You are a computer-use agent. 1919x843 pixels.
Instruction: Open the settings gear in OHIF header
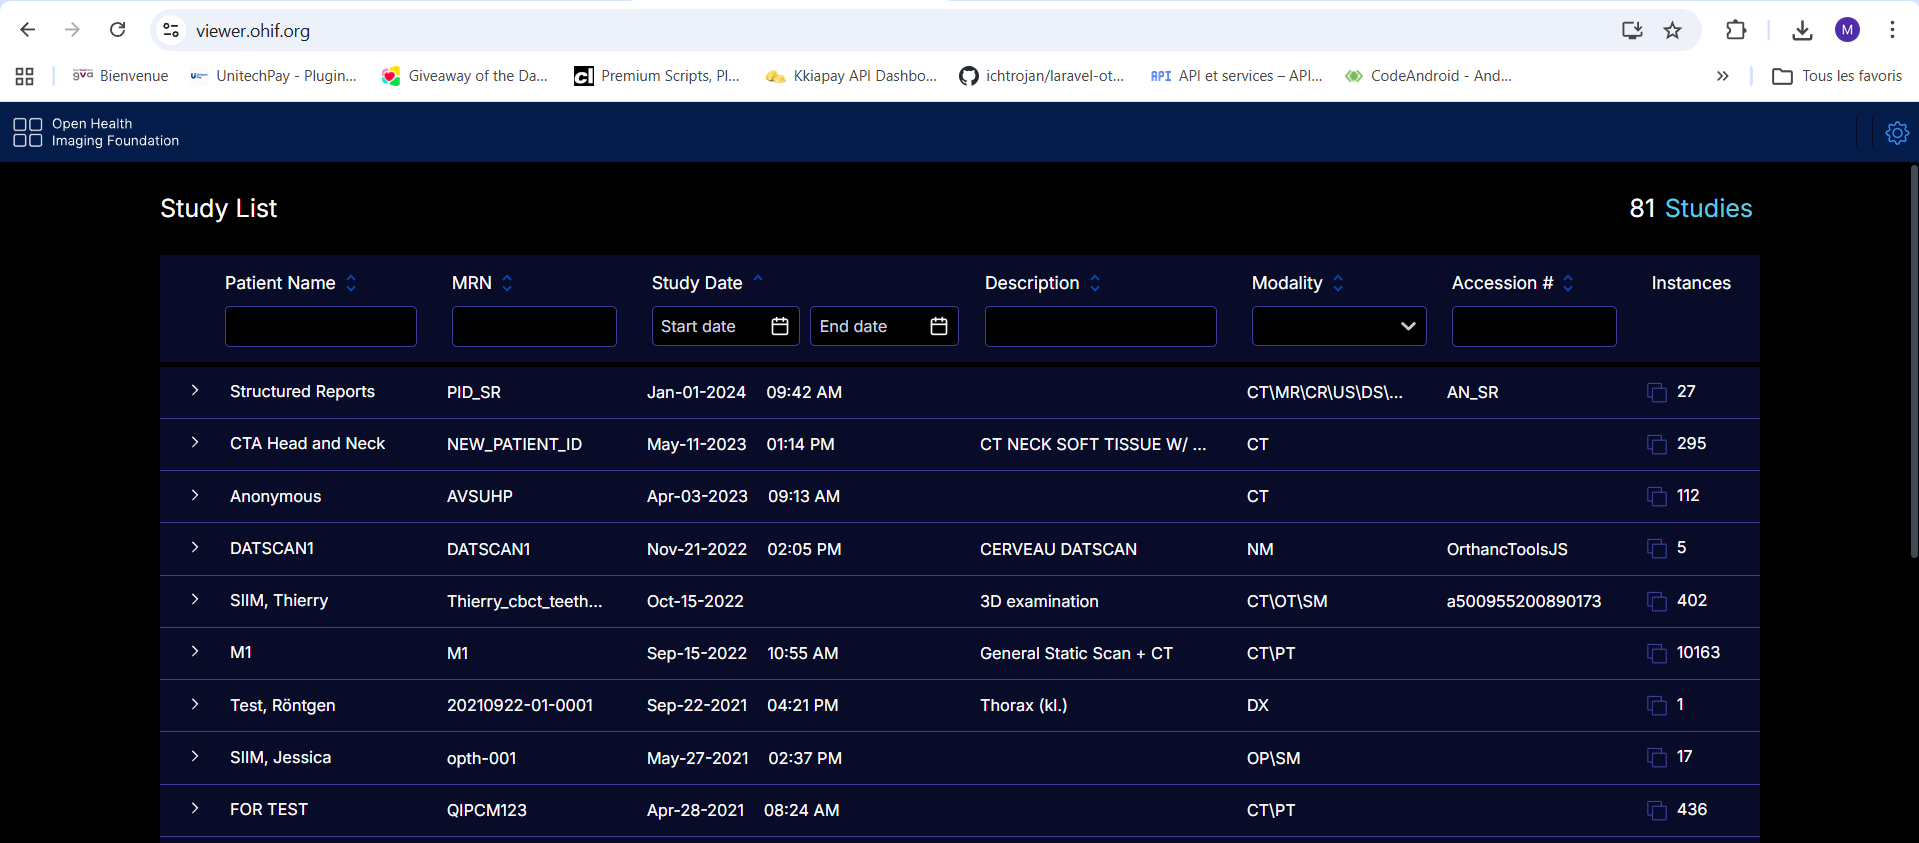point(1896,133)
